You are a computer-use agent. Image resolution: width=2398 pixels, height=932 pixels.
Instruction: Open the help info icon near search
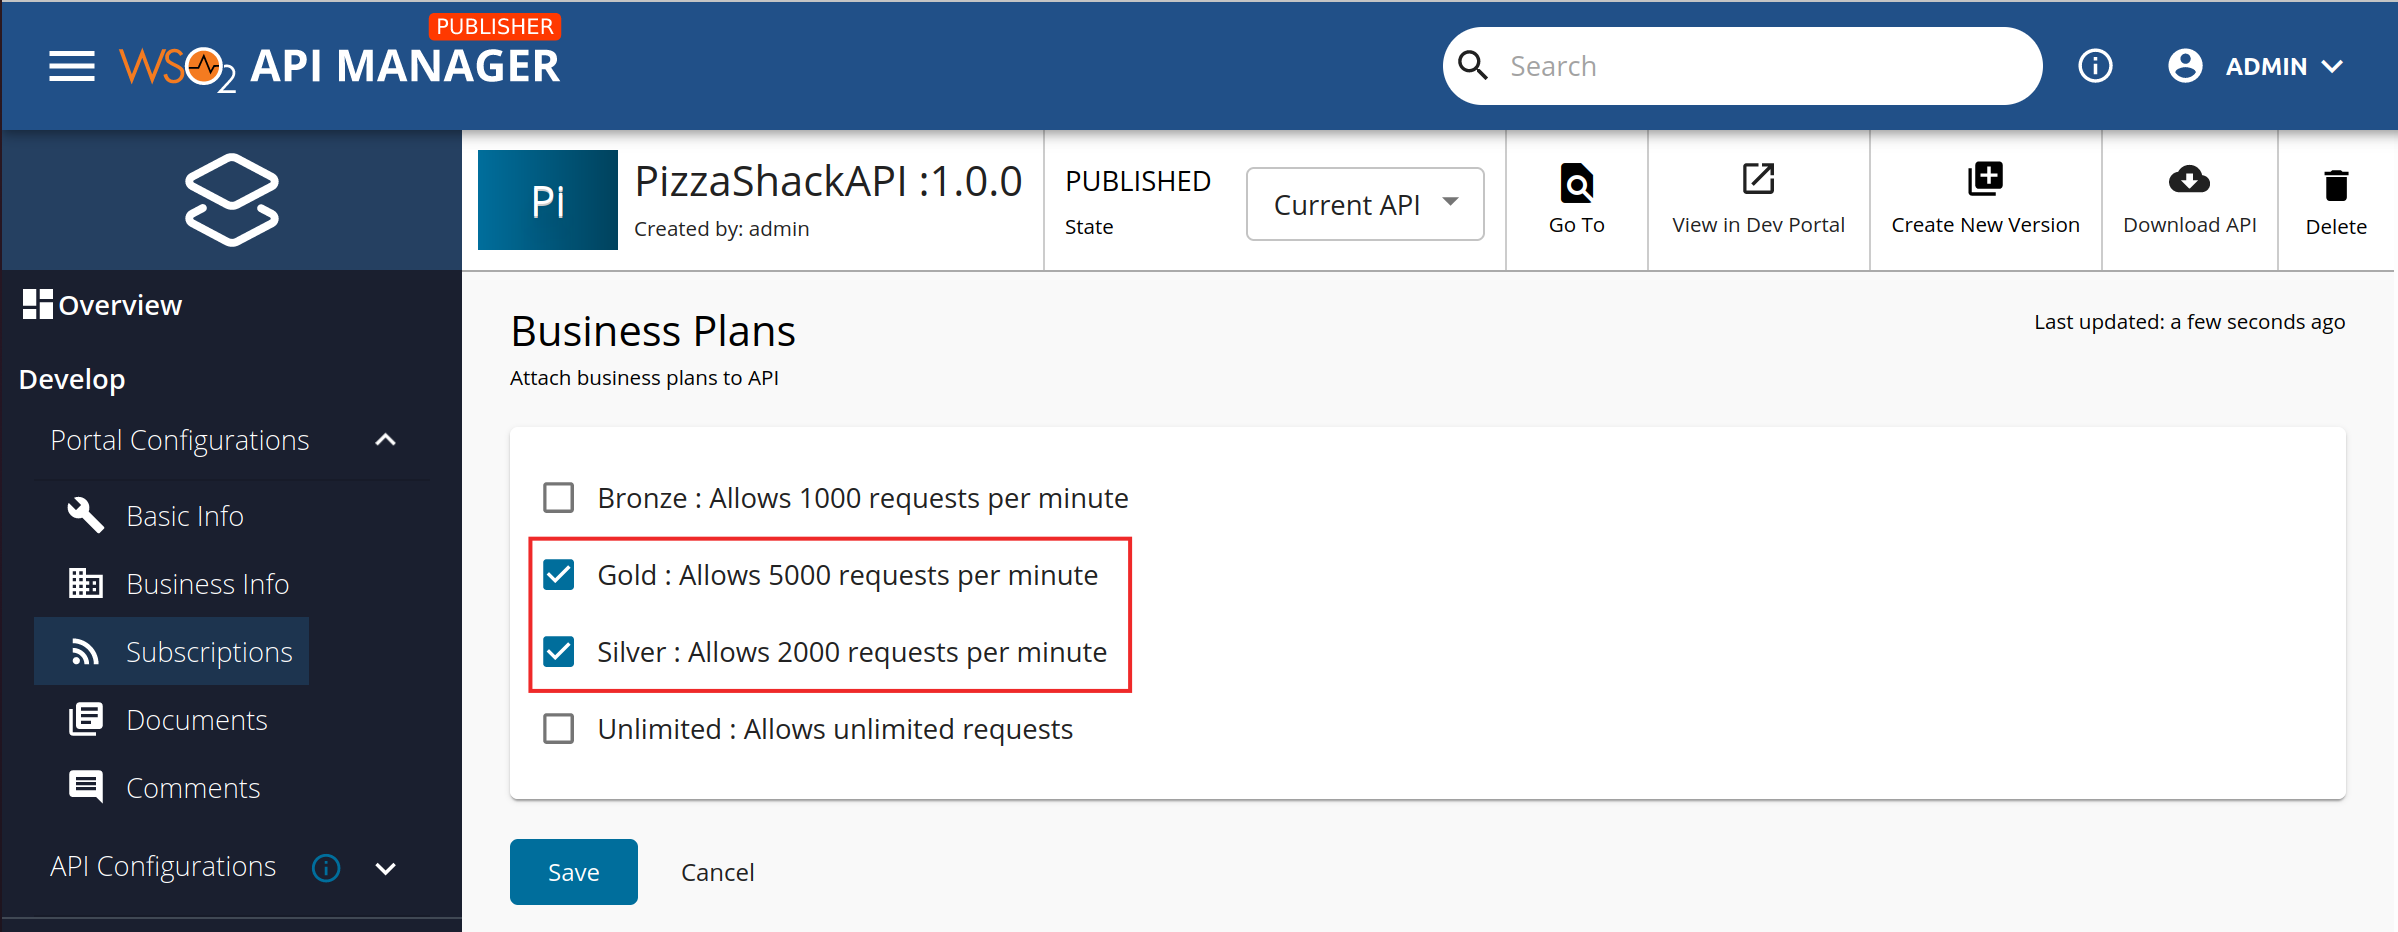(x=2096, y=66)
